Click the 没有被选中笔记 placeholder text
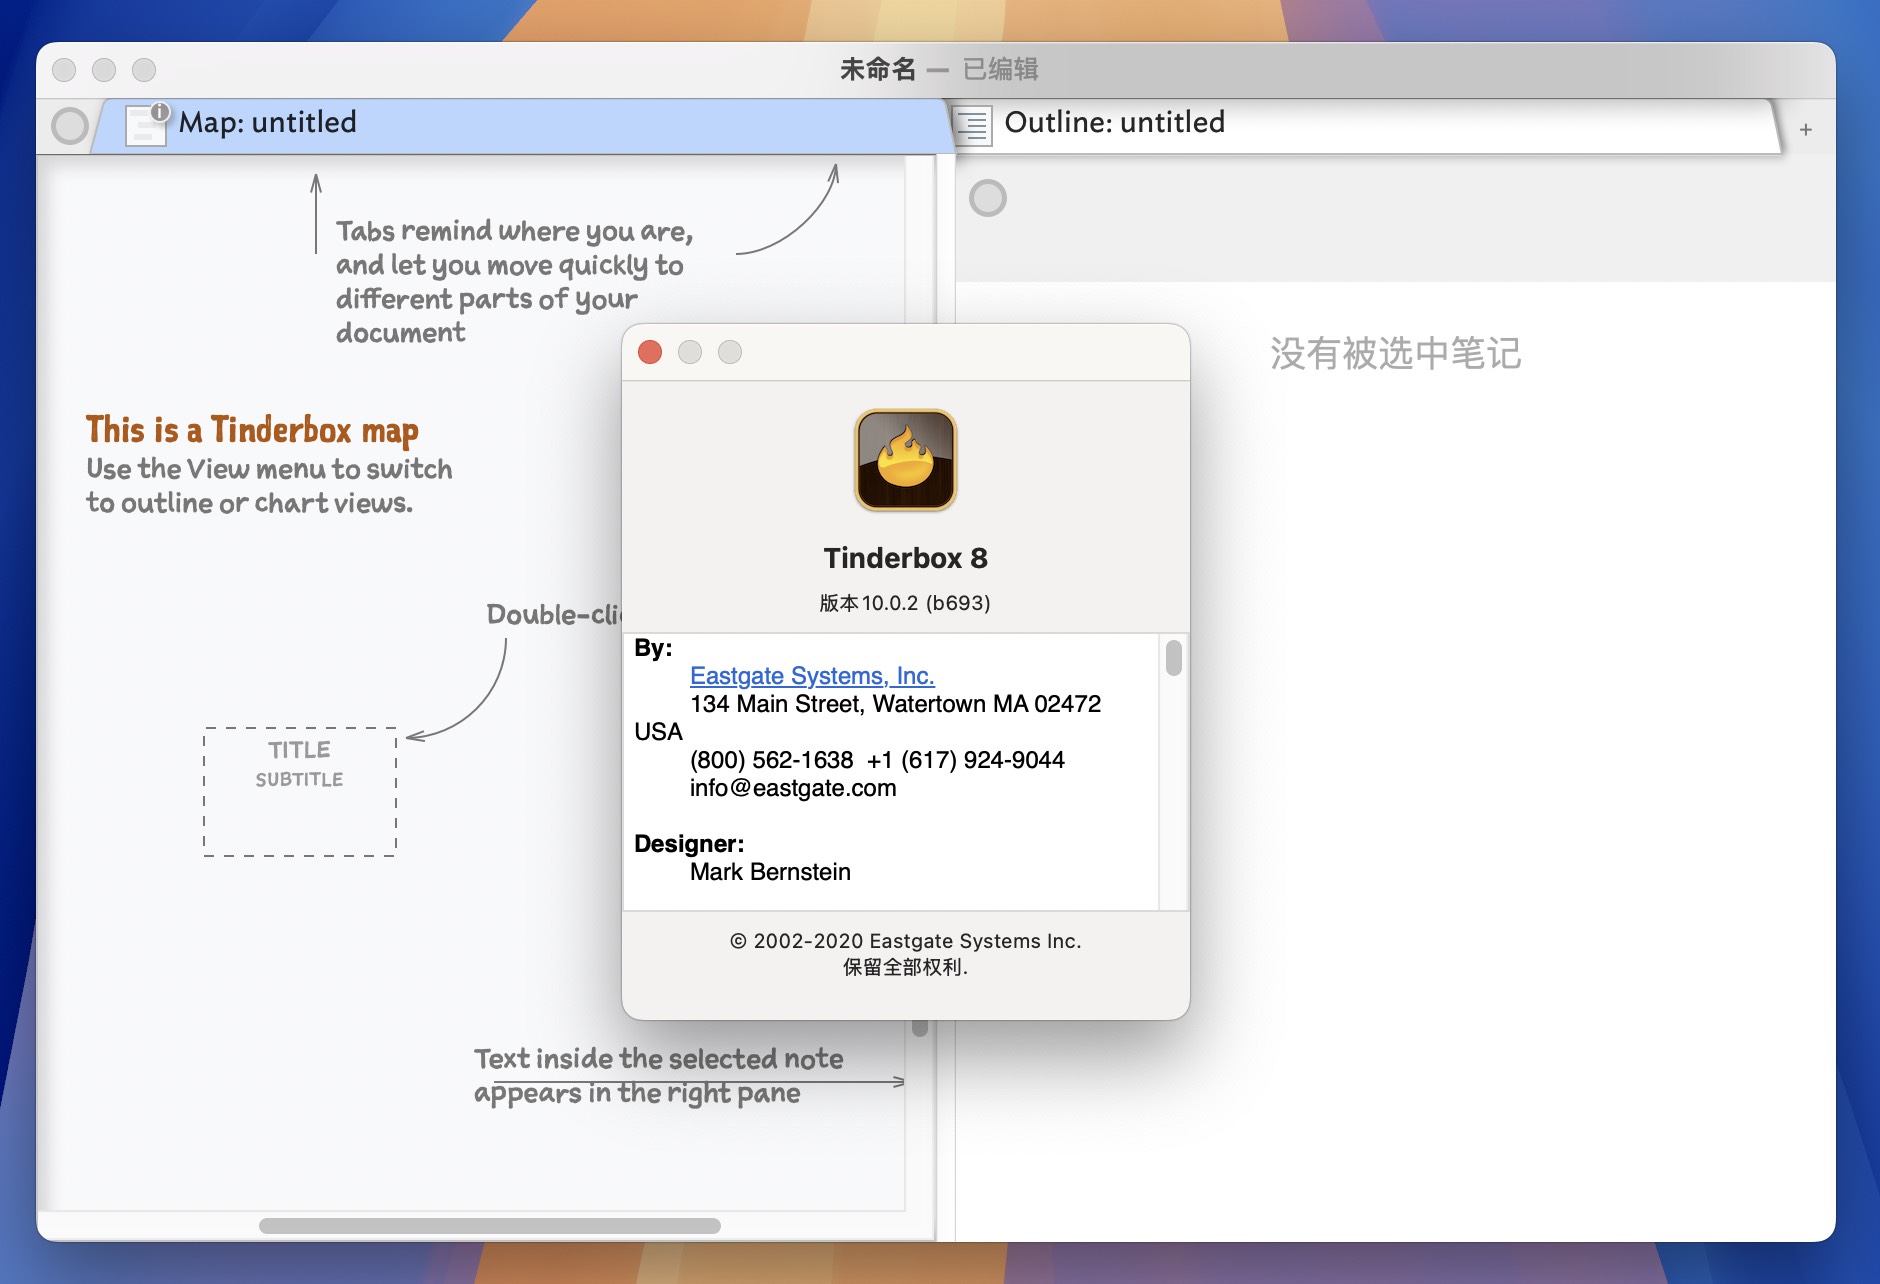 tap(1396, 353)
